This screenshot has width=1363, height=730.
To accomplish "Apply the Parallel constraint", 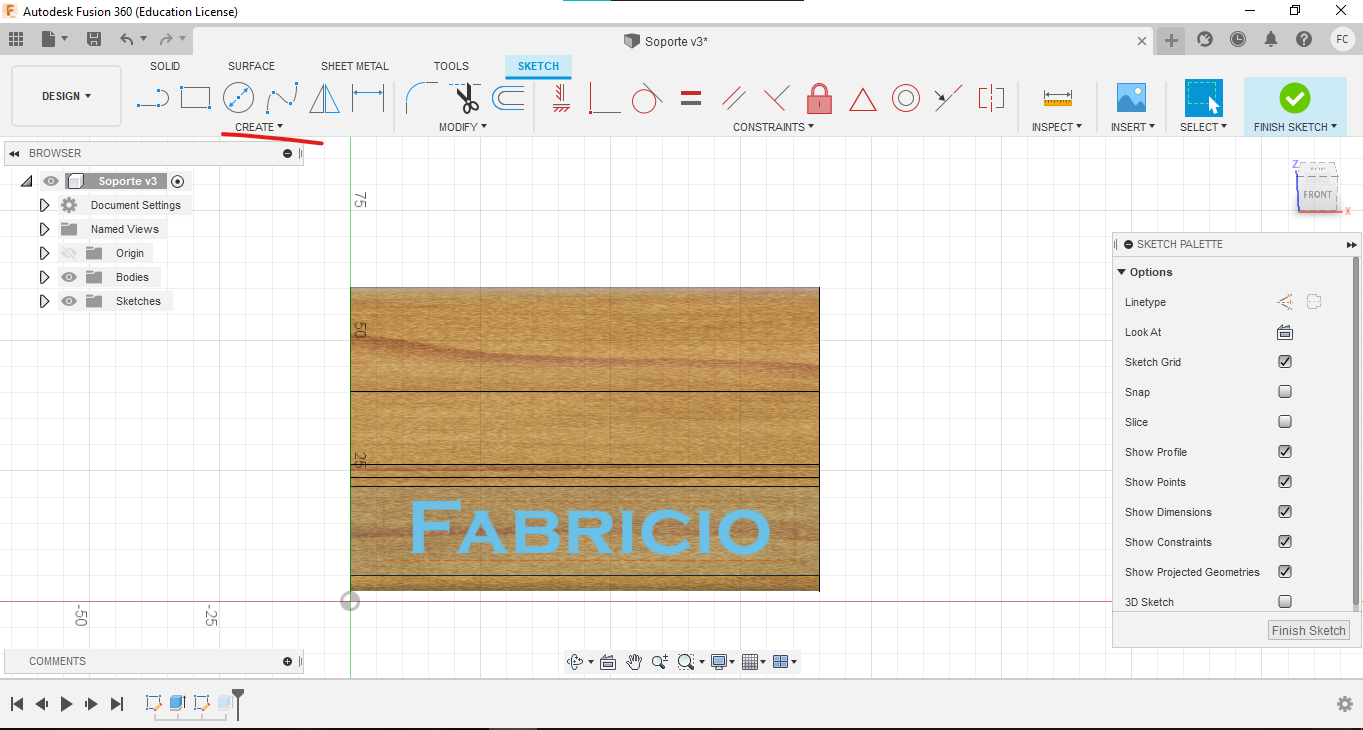I will point(734,98).
